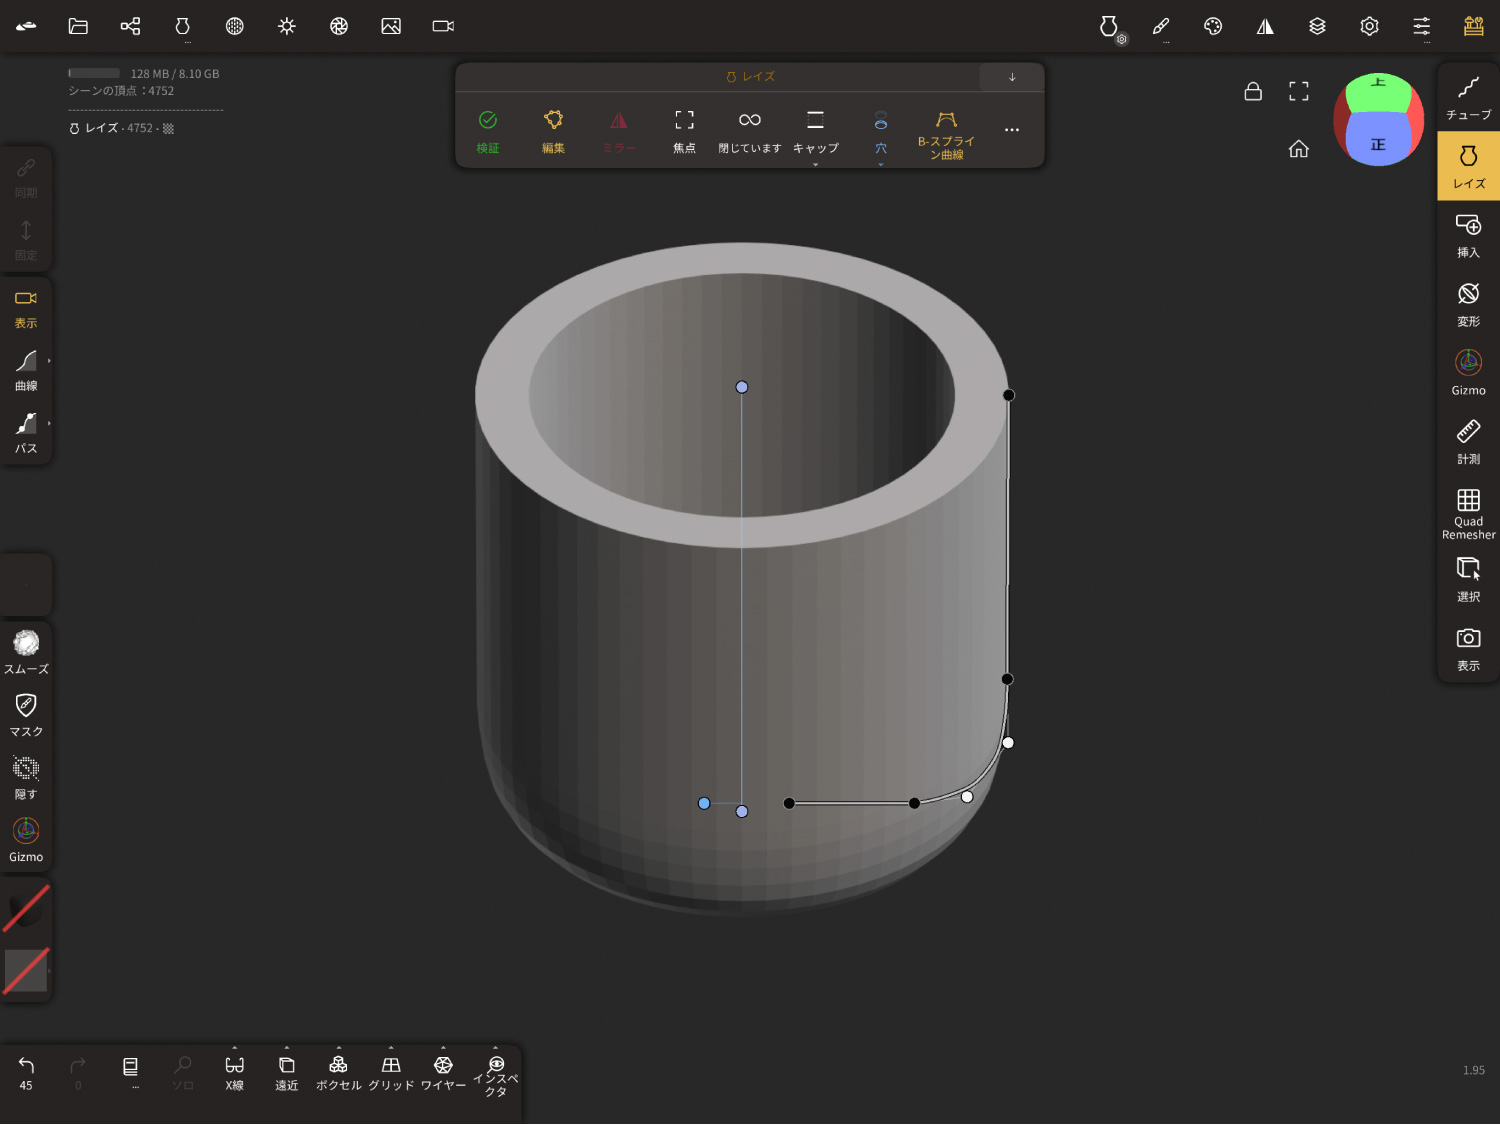Select the 計測 (Measure) tool
1500x1125 pixels.
[x=1467, y=441]
